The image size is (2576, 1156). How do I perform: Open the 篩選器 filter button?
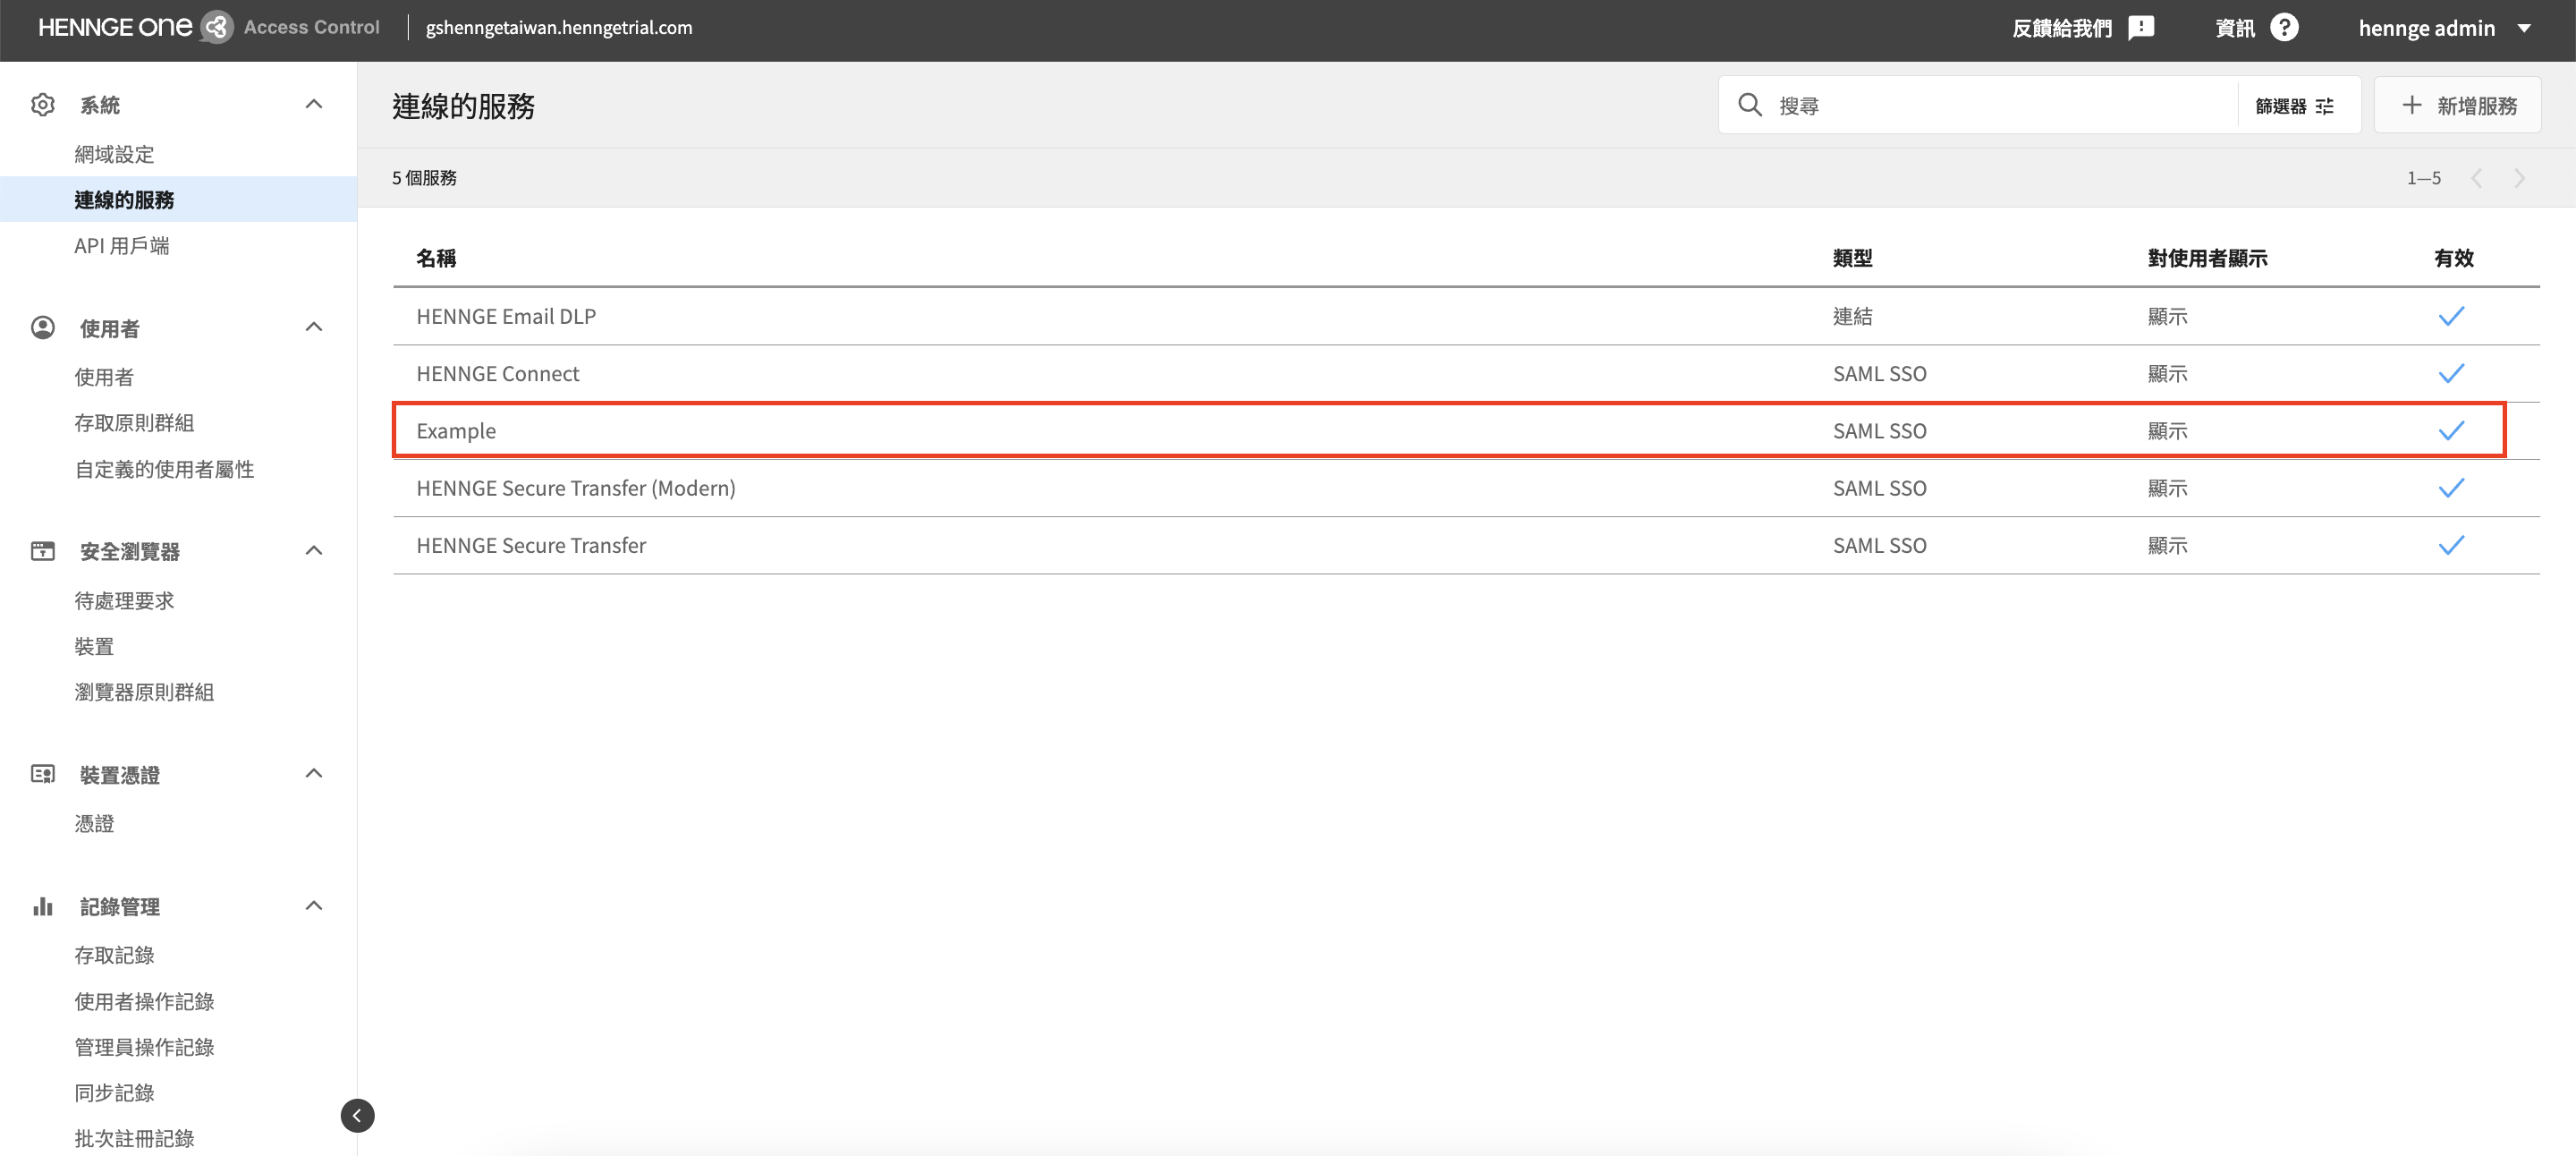[x=2296, y=106]
